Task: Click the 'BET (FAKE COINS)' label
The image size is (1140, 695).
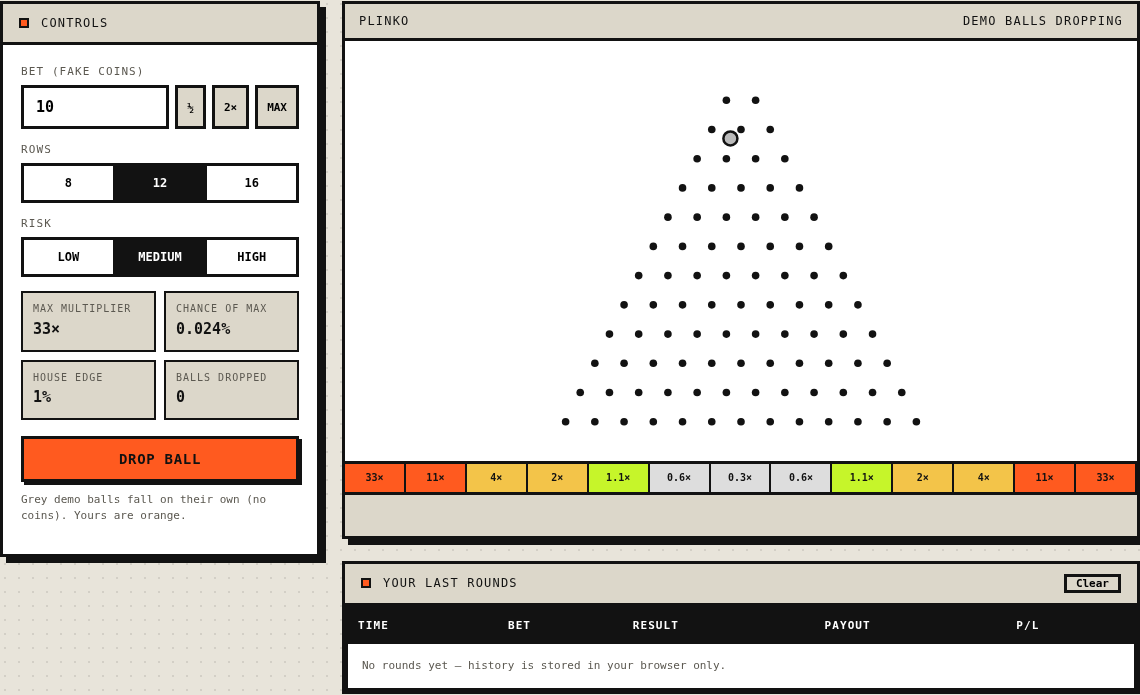Action: [x=82, y=71]
